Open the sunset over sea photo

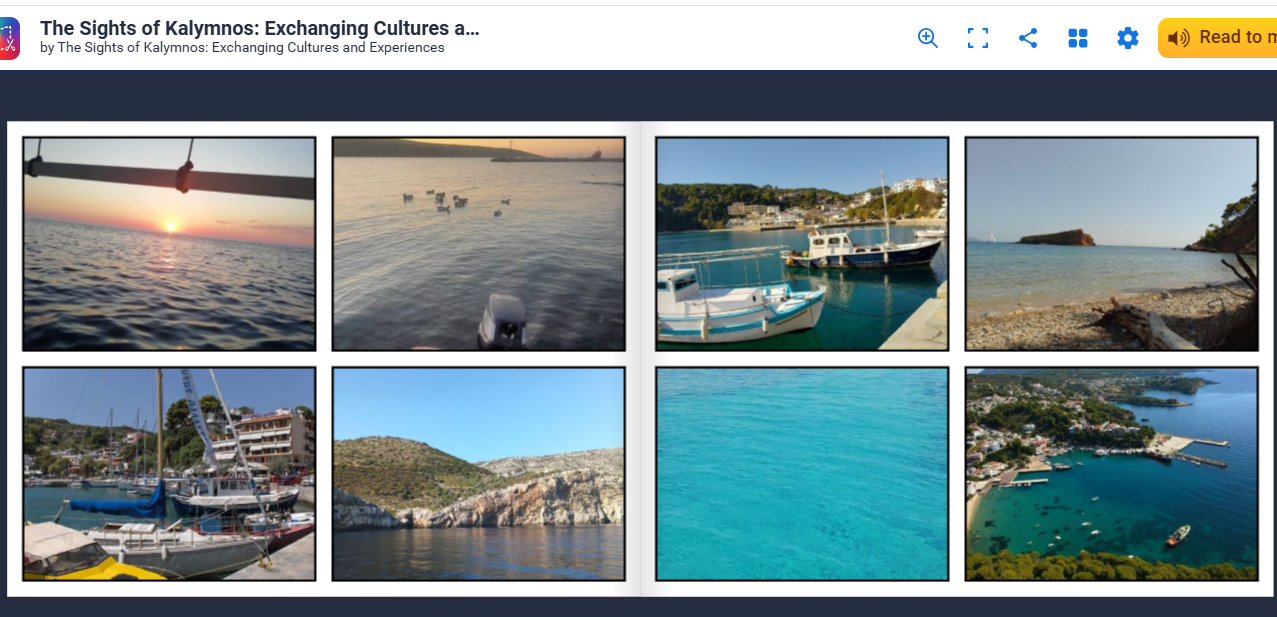point(169,244)
